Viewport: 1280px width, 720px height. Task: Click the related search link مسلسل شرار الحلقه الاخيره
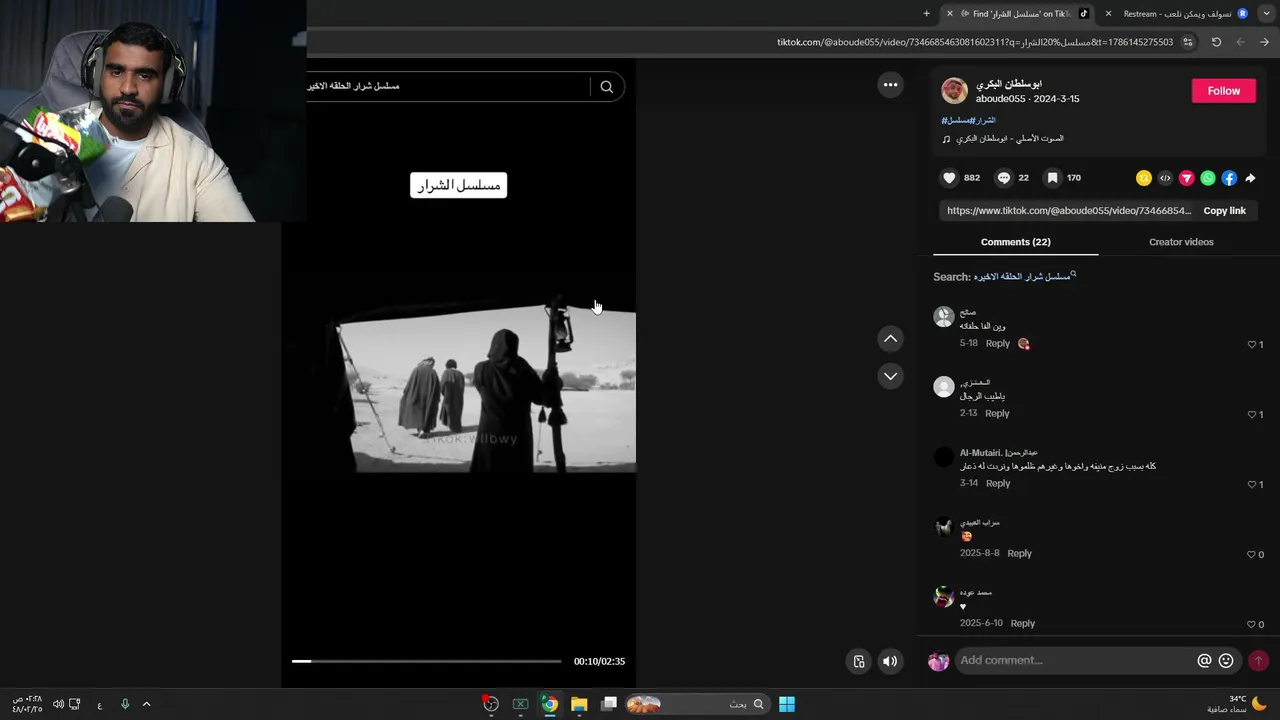1022,277
